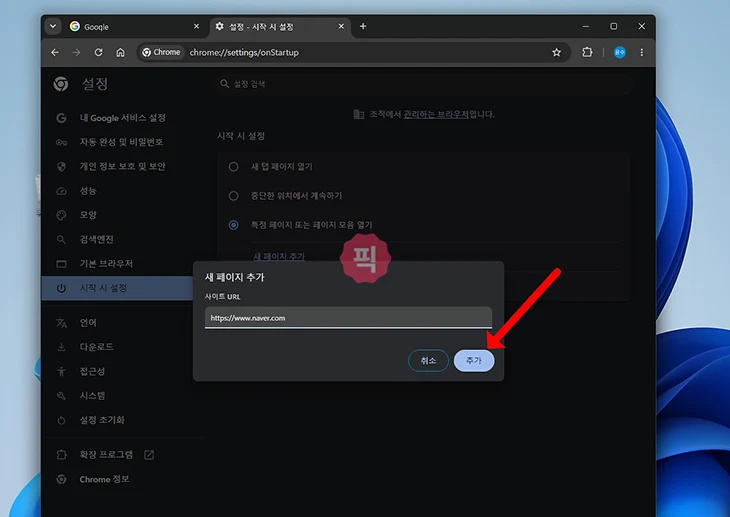Select 새 탭 페이지 열기 radio button
Viewport: 730px width, 517px height.
pos(233,167)
